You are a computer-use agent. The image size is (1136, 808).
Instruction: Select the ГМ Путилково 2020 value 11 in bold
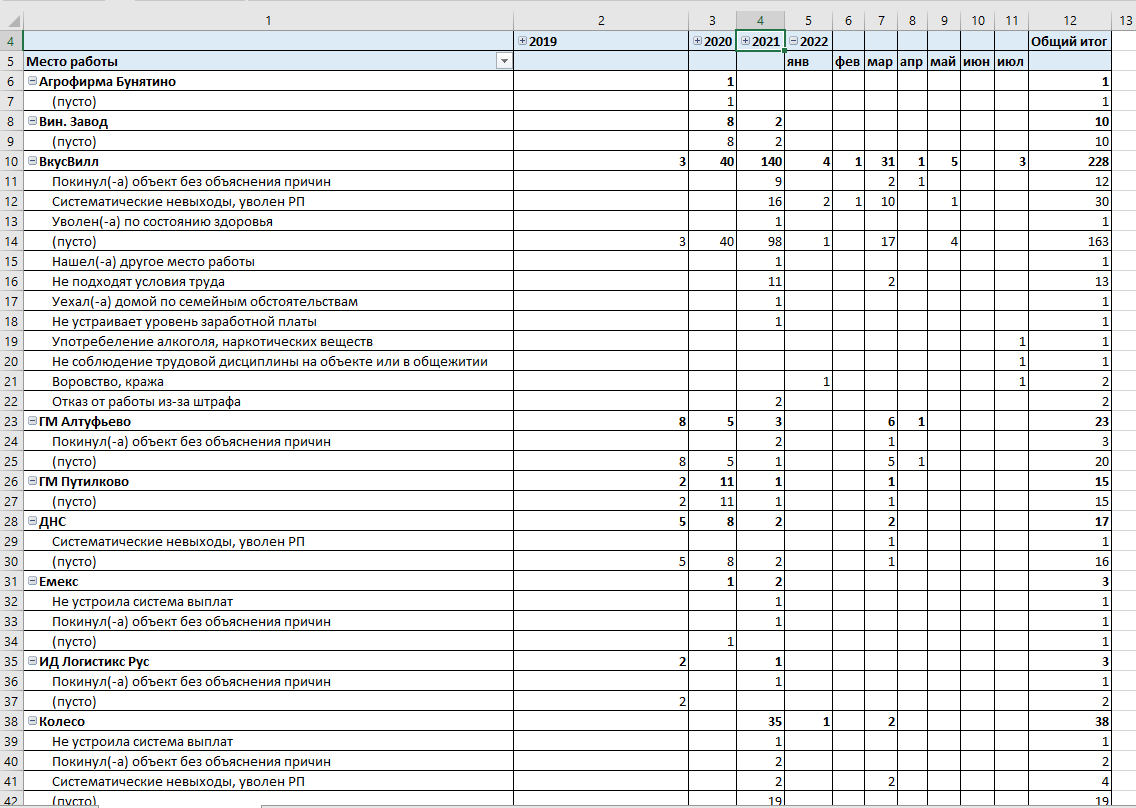coord(712,482)
